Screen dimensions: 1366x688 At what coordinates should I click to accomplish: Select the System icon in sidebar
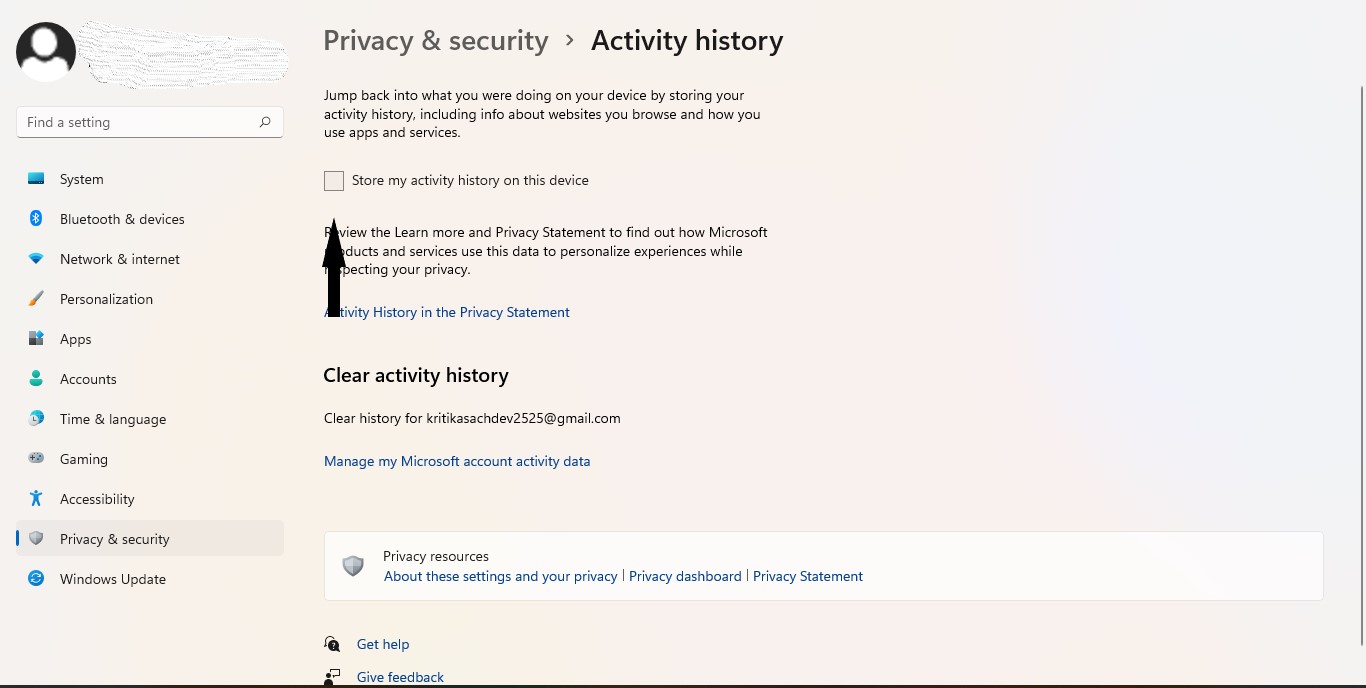[36, 179]
